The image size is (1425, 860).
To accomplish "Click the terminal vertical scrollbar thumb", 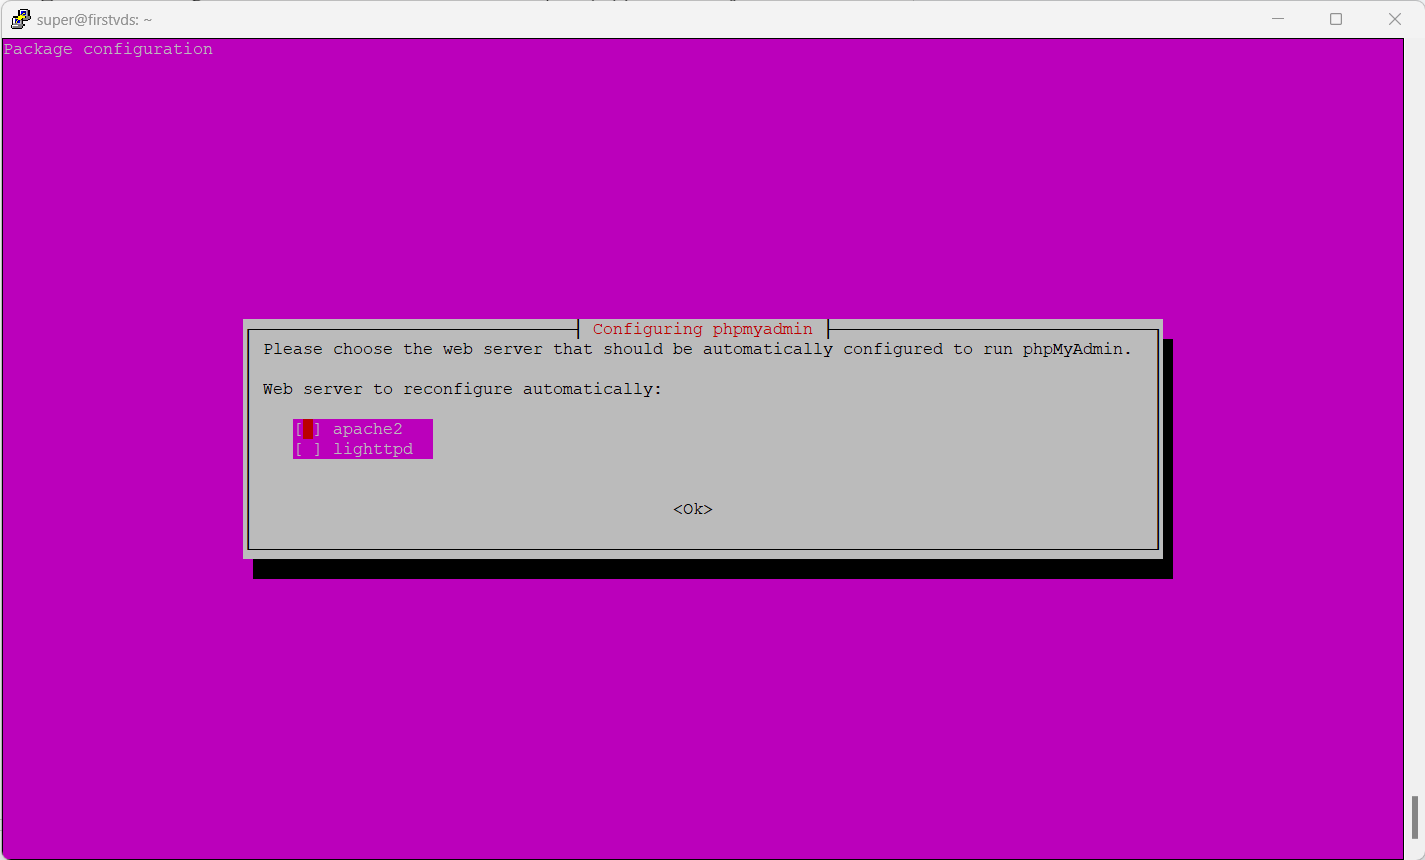I will click(1414, 817).
